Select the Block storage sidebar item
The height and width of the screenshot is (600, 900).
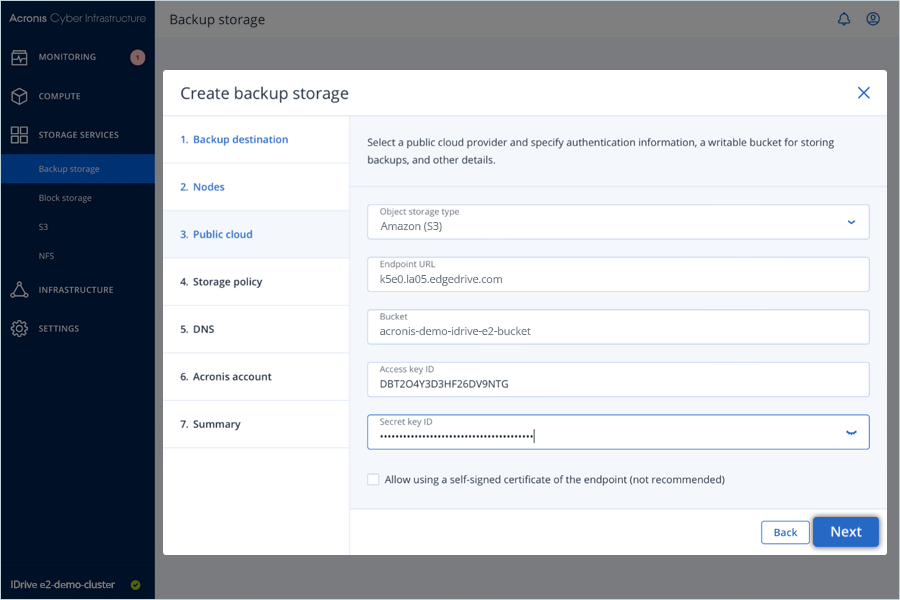tap(65, 198)
